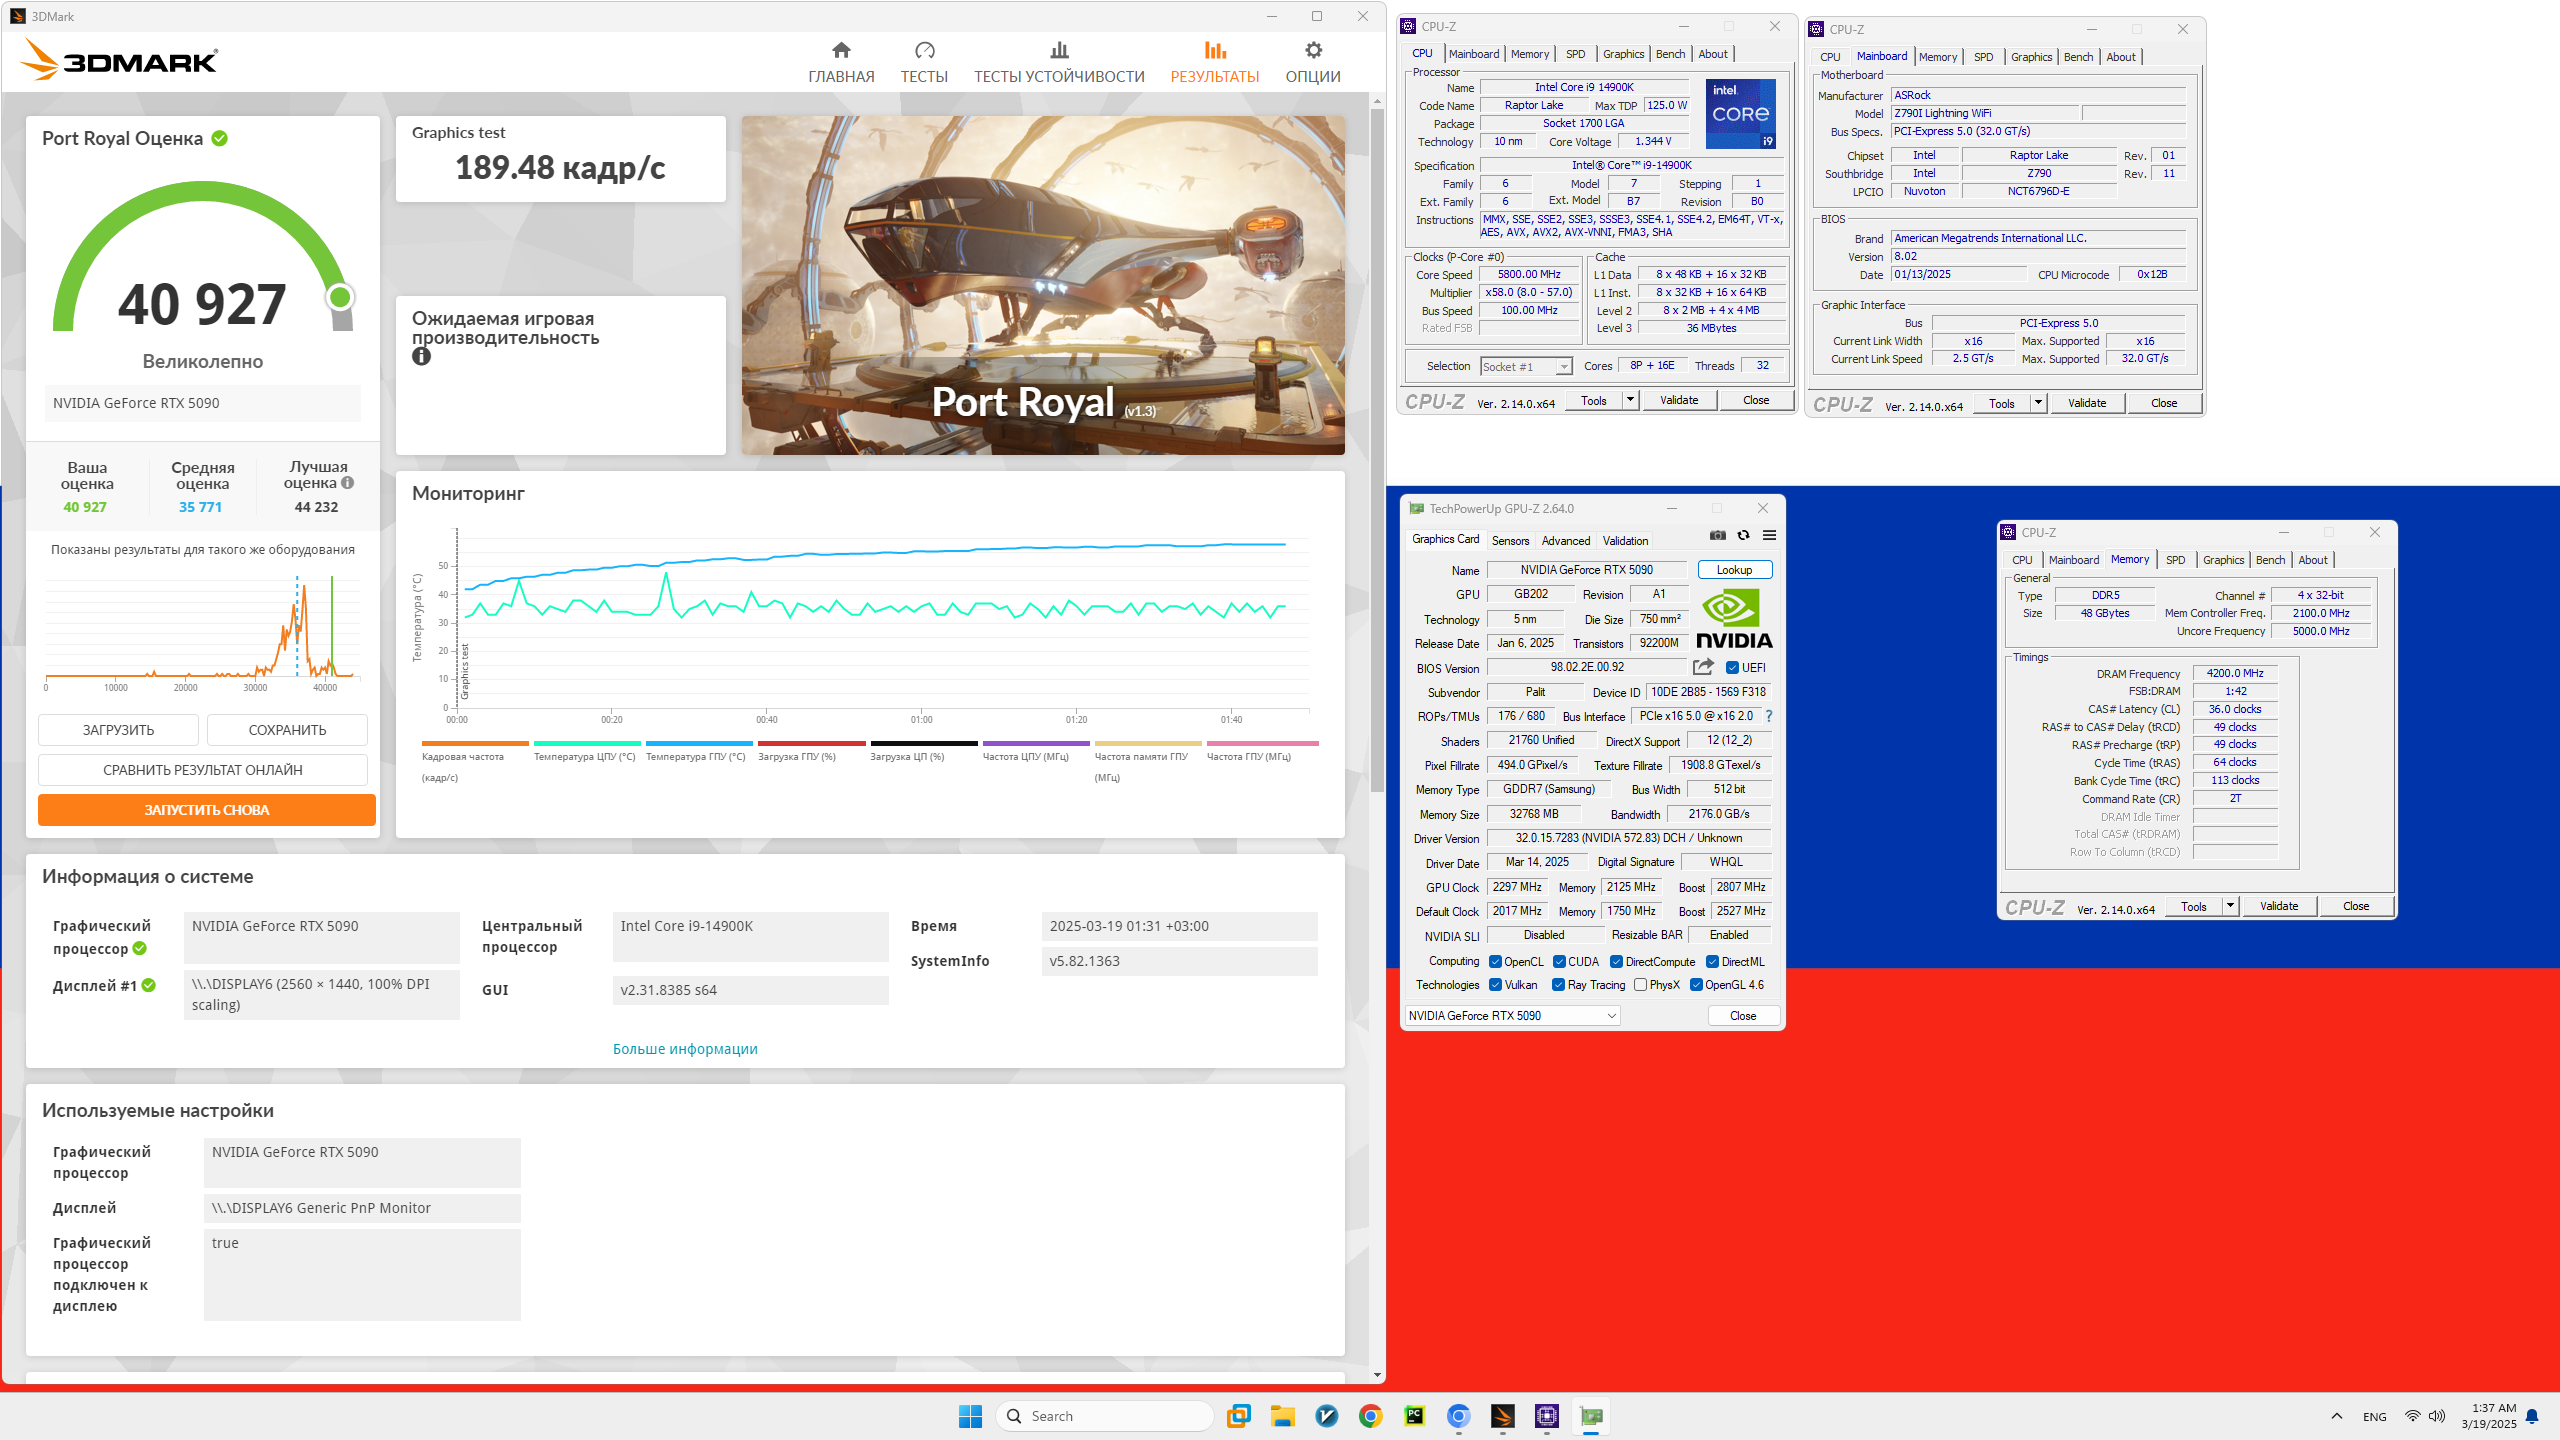Expand Tools arrow in CPU-Z Memory window
Viewport: 2560px width, 1440px height.
pos(2230,906)
